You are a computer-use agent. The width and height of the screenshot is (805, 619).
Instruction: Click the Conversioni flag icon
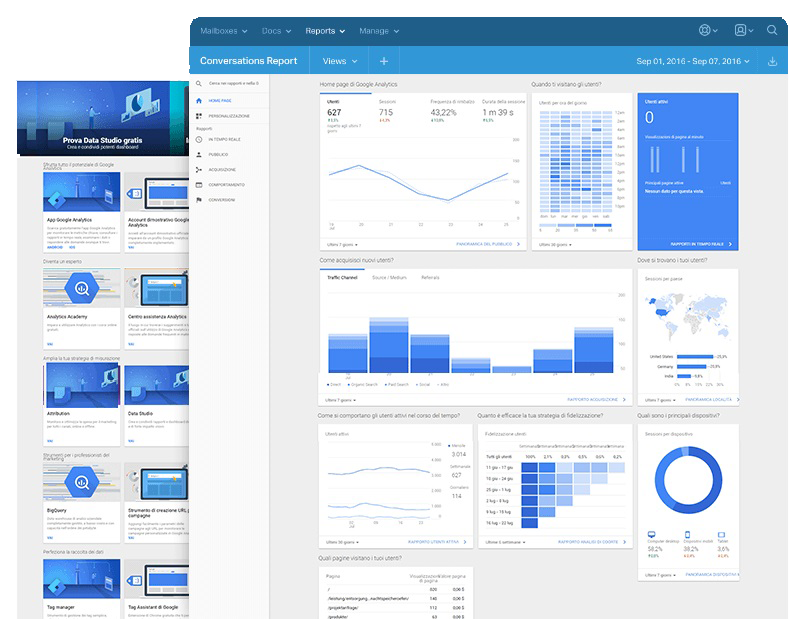[199, 200]
